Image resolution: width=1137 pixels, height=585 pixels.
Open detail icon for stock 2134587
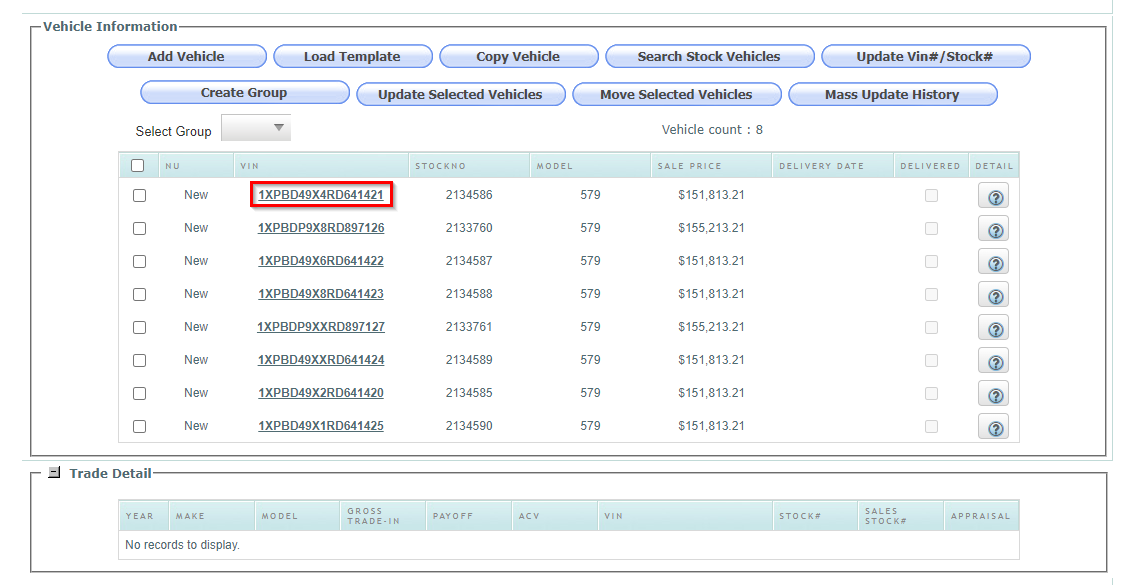[993, 262]
